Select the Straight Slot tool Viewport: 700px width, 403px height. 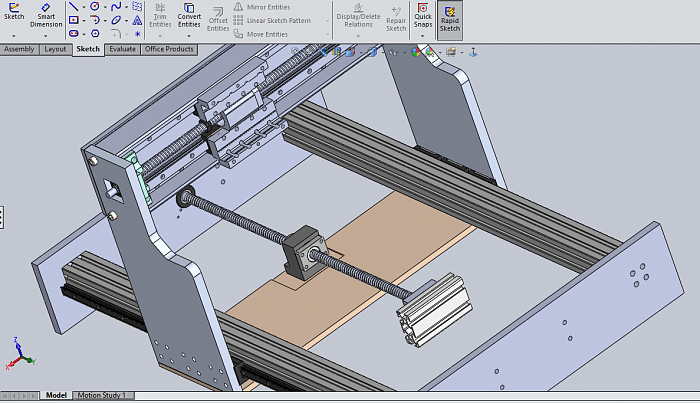(74, 33)
